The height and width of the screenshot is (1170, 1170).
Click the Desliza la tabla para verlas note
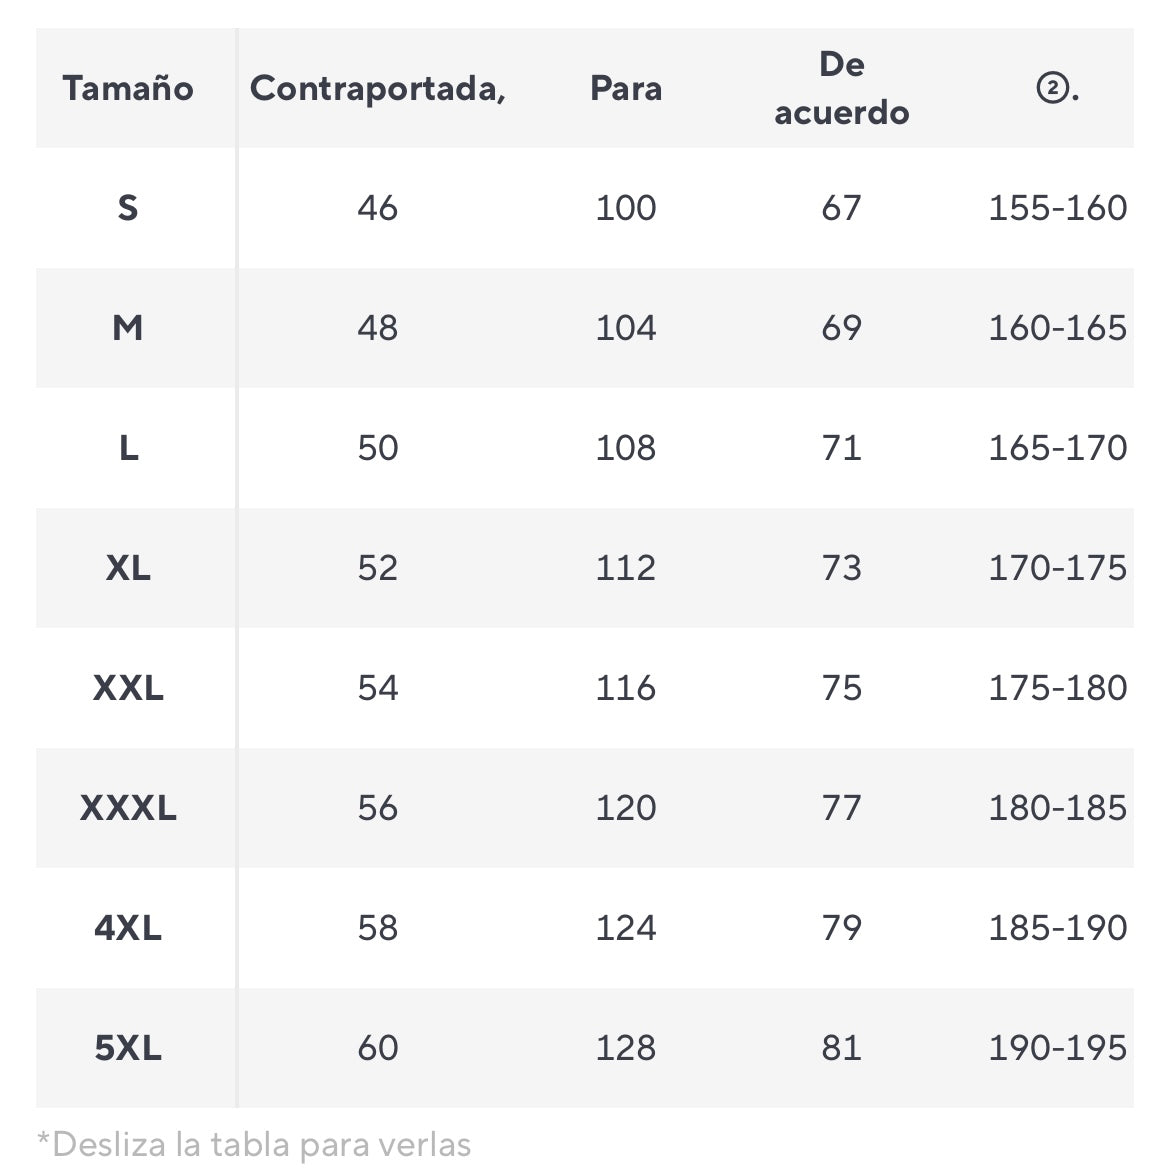click(254, 1145)
